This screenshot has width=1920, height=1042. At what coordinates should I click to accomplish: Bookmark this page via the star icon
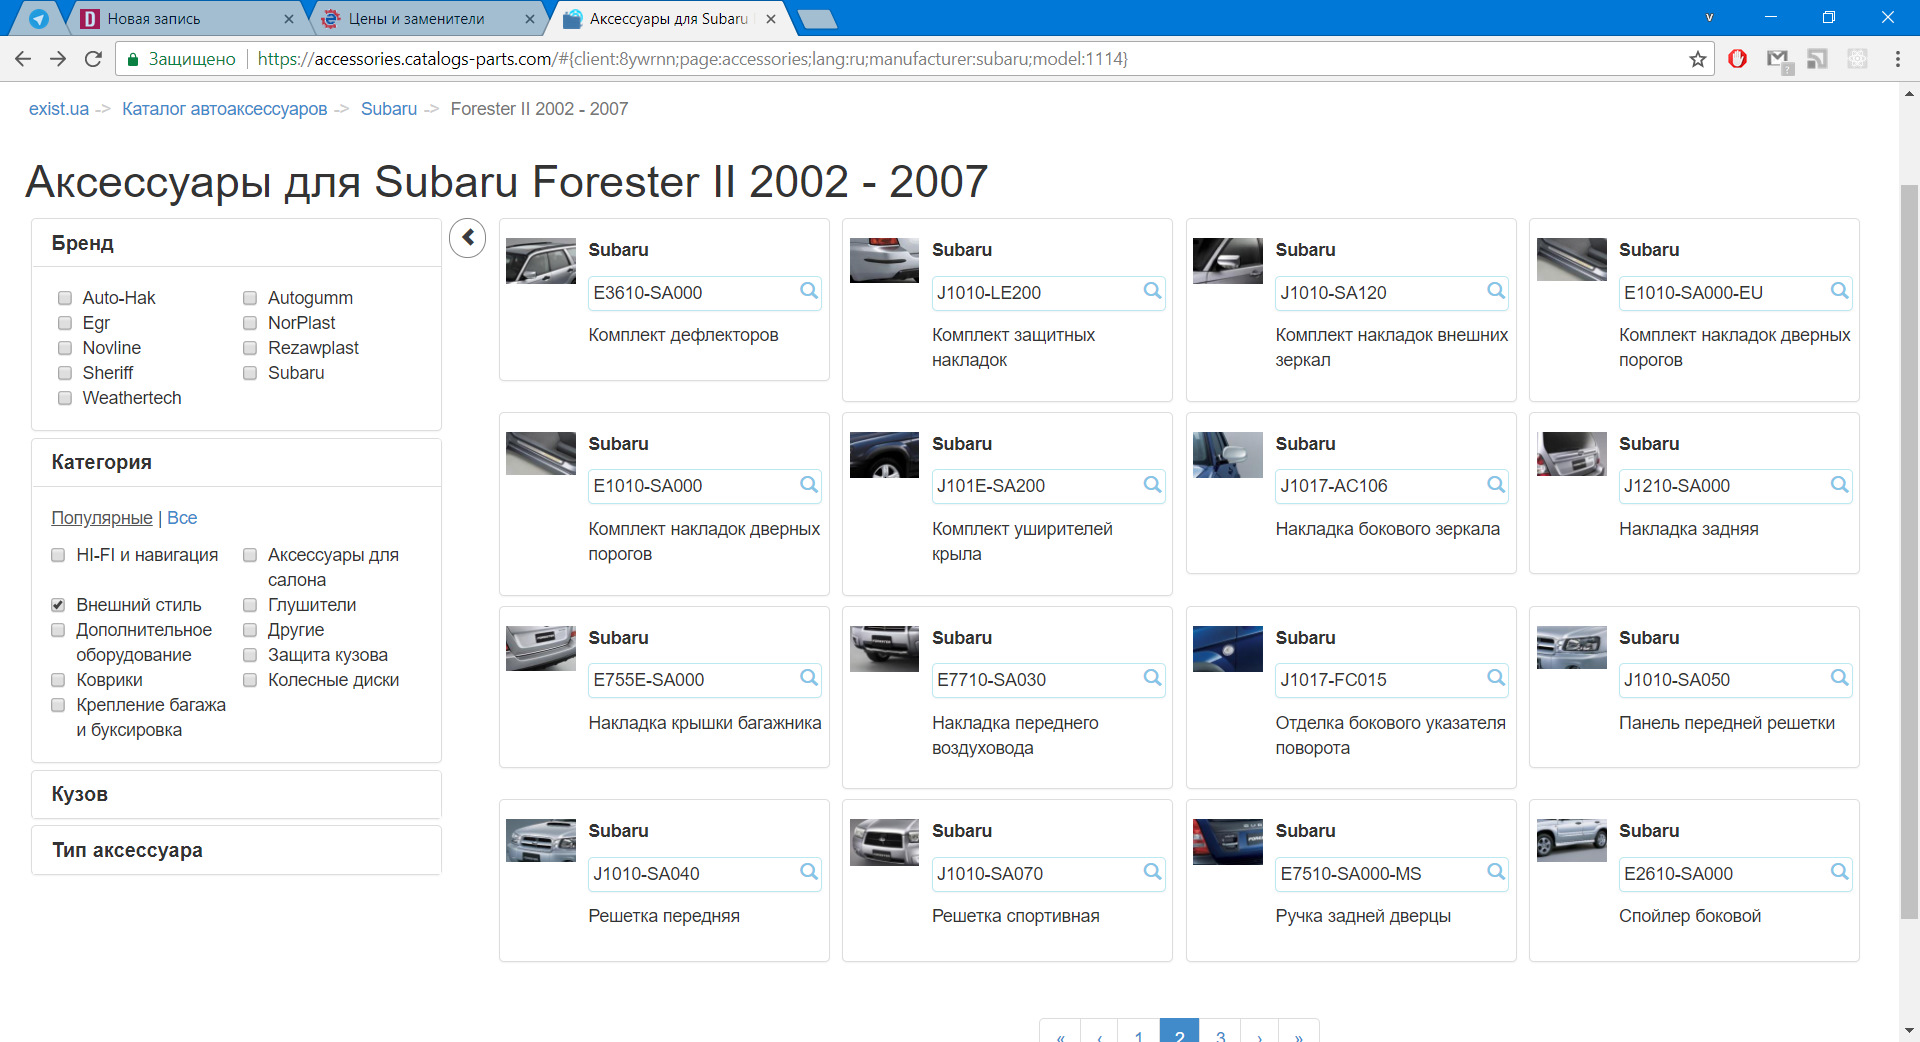(1697, 59)
